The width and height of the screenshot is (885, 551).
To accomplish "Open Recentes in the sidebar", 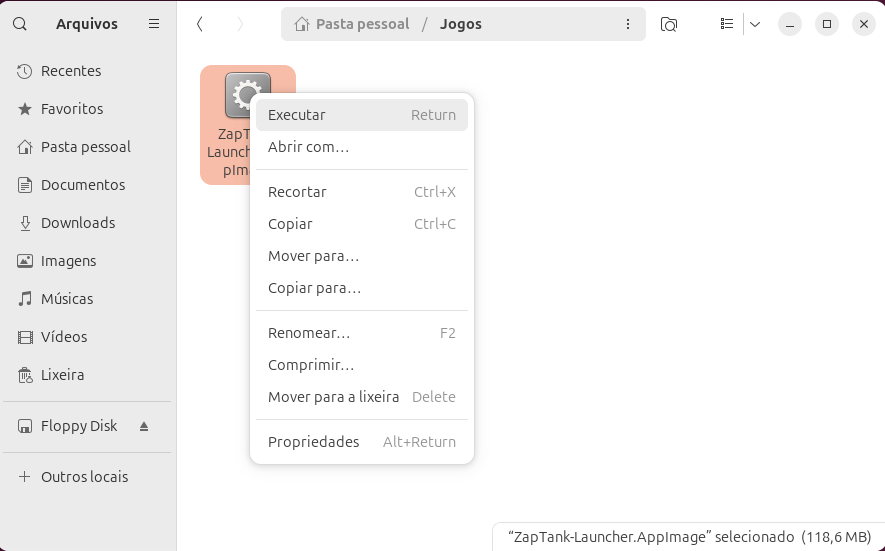I will tap(70, 71).
